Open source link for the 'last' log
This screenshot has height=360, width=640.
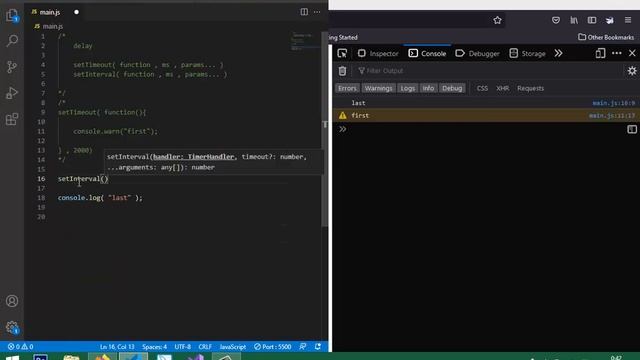[x=613, y=103]
